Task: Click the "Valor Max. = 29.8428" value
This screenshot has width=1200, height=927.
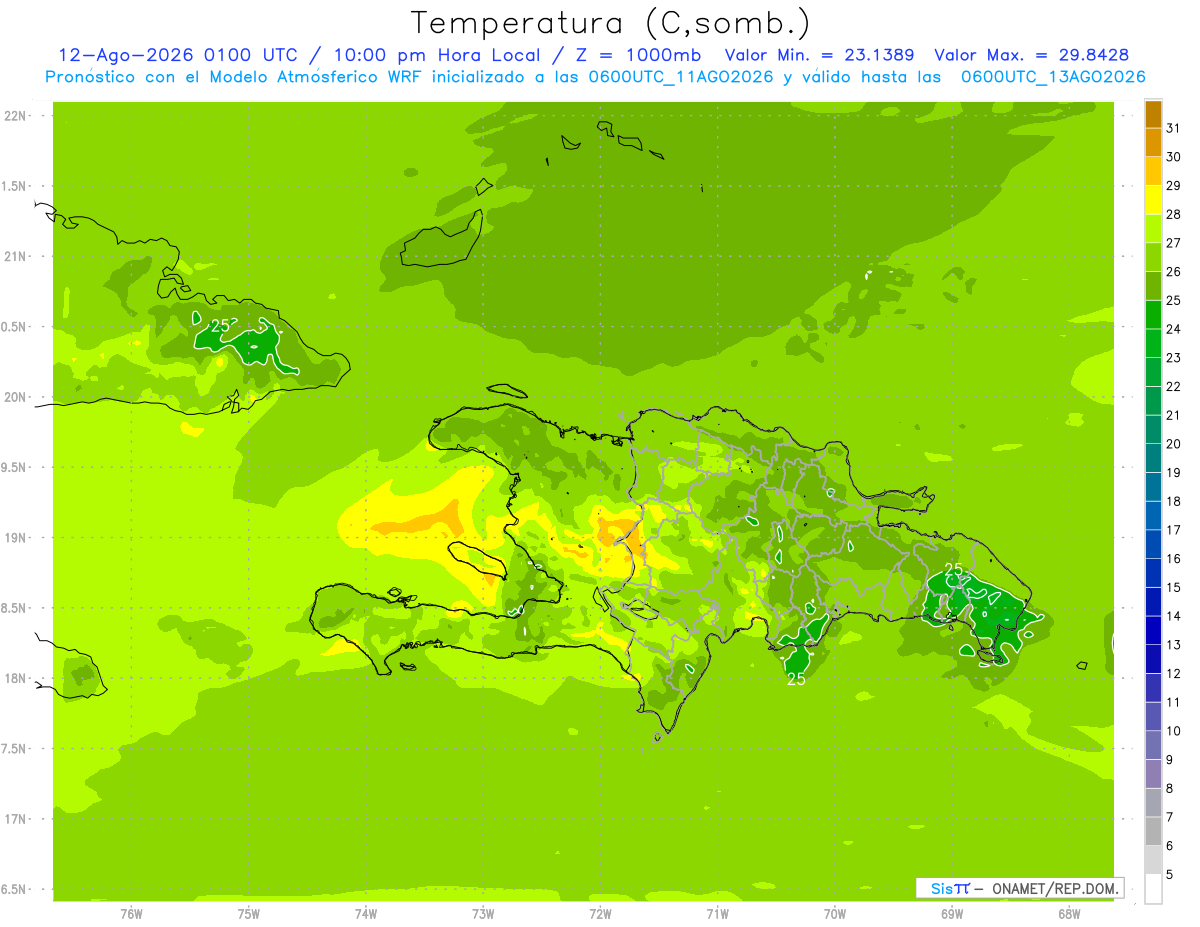Action: (x=1032, y=56)
